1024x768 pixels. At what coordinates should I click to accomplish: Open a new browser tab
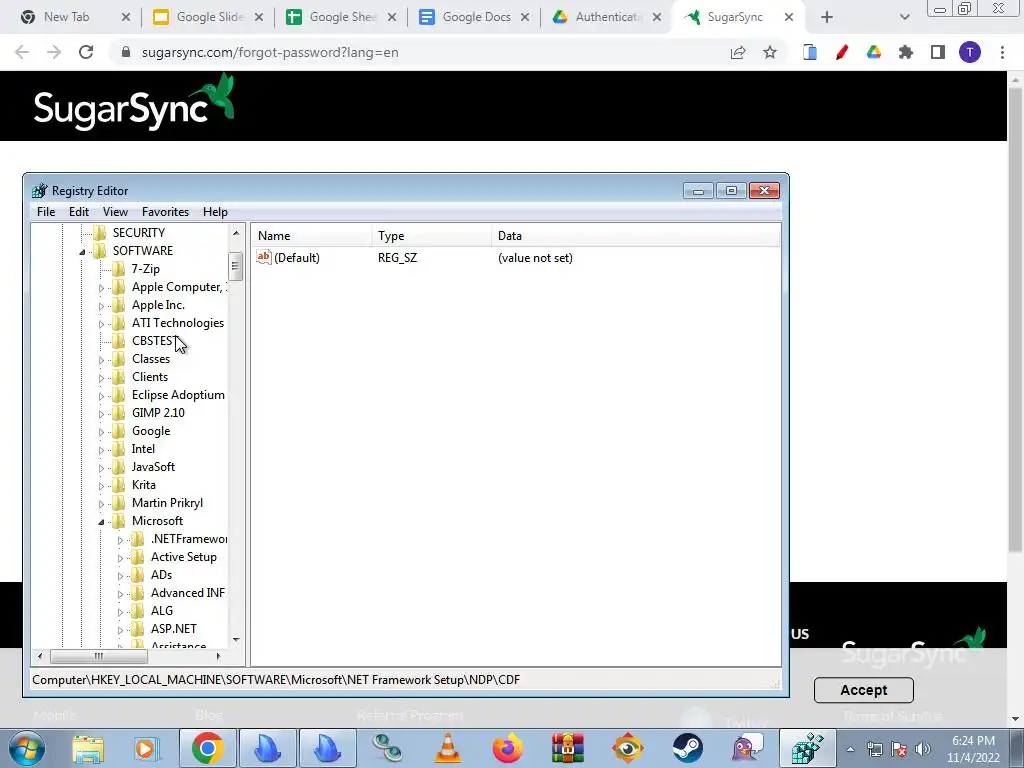coord(827,17)
